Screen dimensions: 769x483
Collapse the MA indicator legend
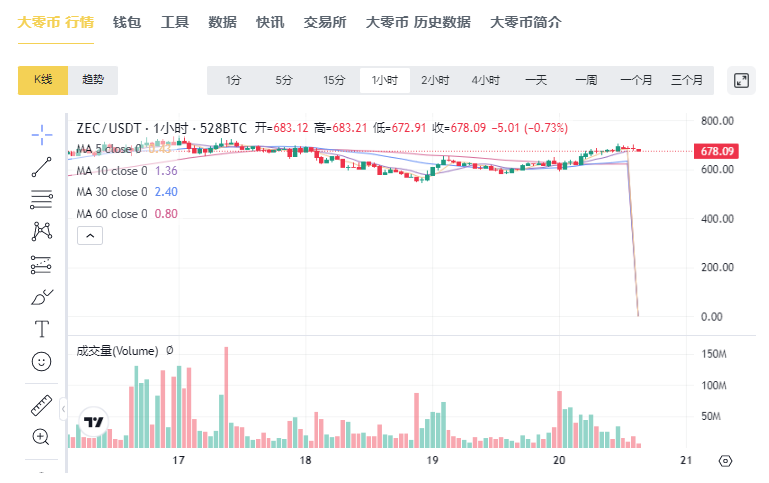[x=89, y=236]
